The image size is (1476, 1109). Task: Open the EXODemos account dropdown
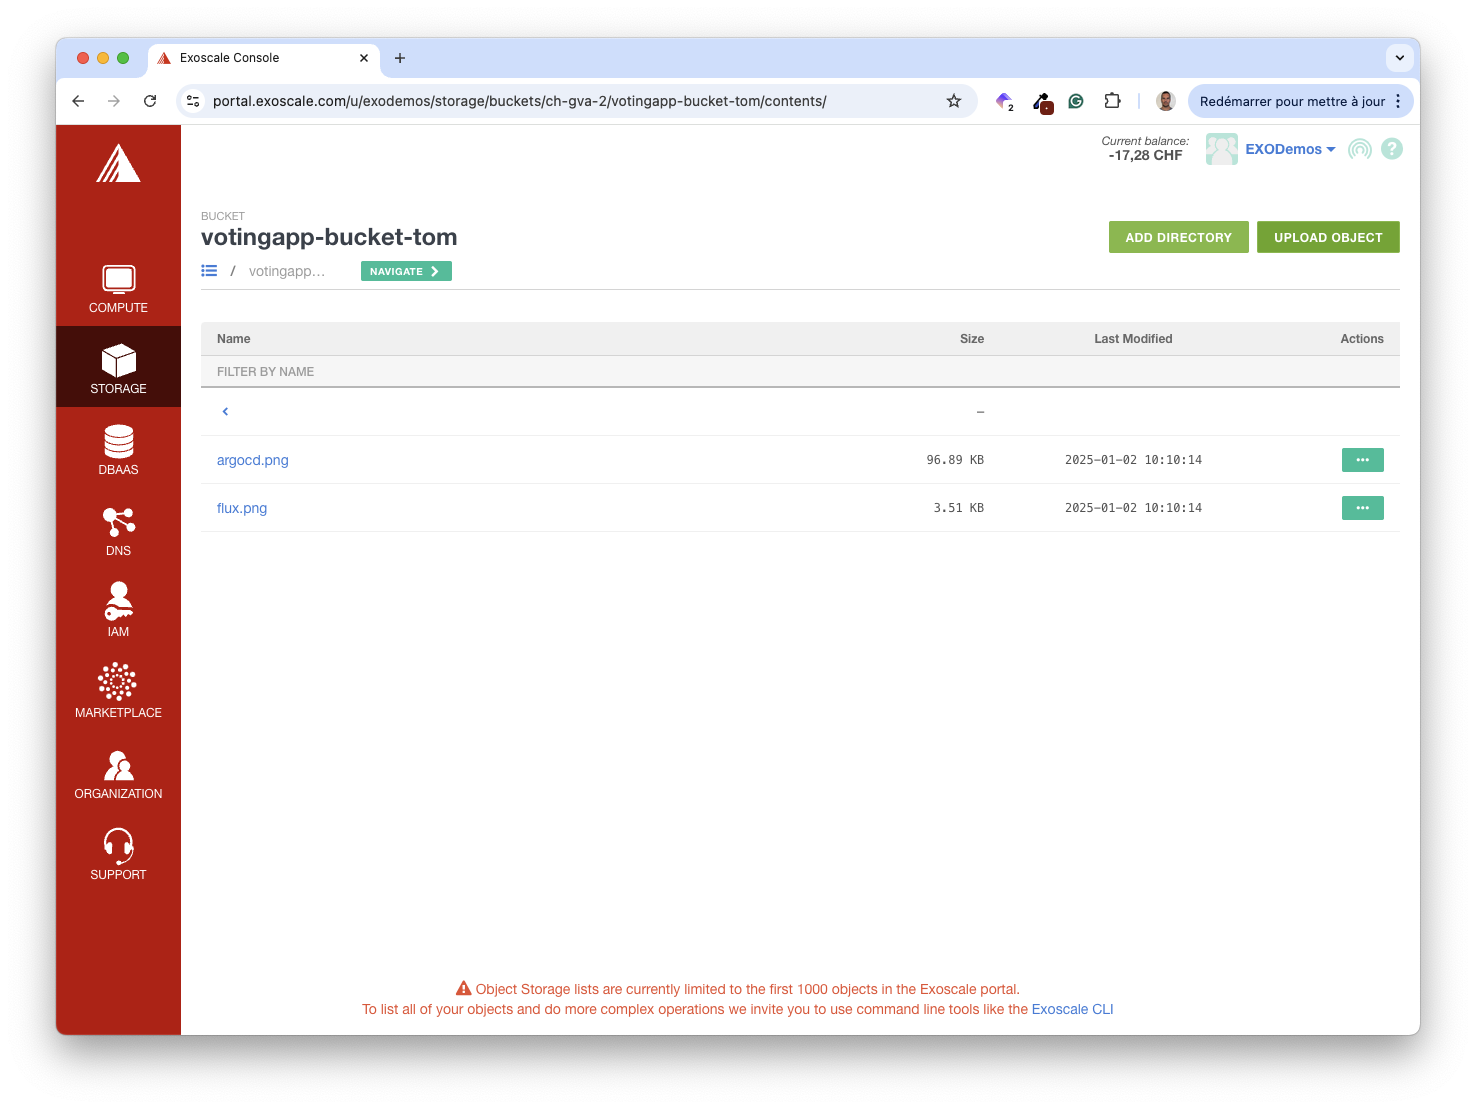tap(1289, 148)
